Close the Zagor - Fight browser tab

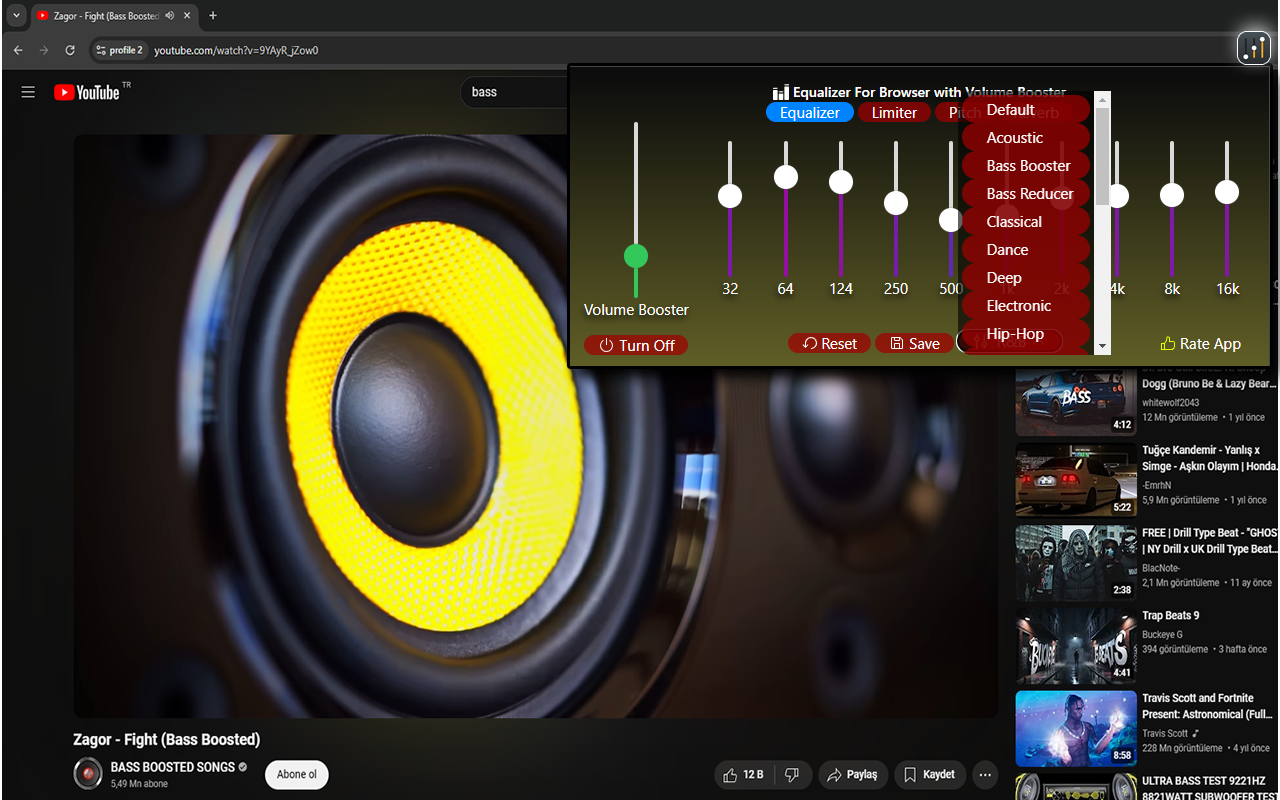pyautogui.click(x=187, y=15)
